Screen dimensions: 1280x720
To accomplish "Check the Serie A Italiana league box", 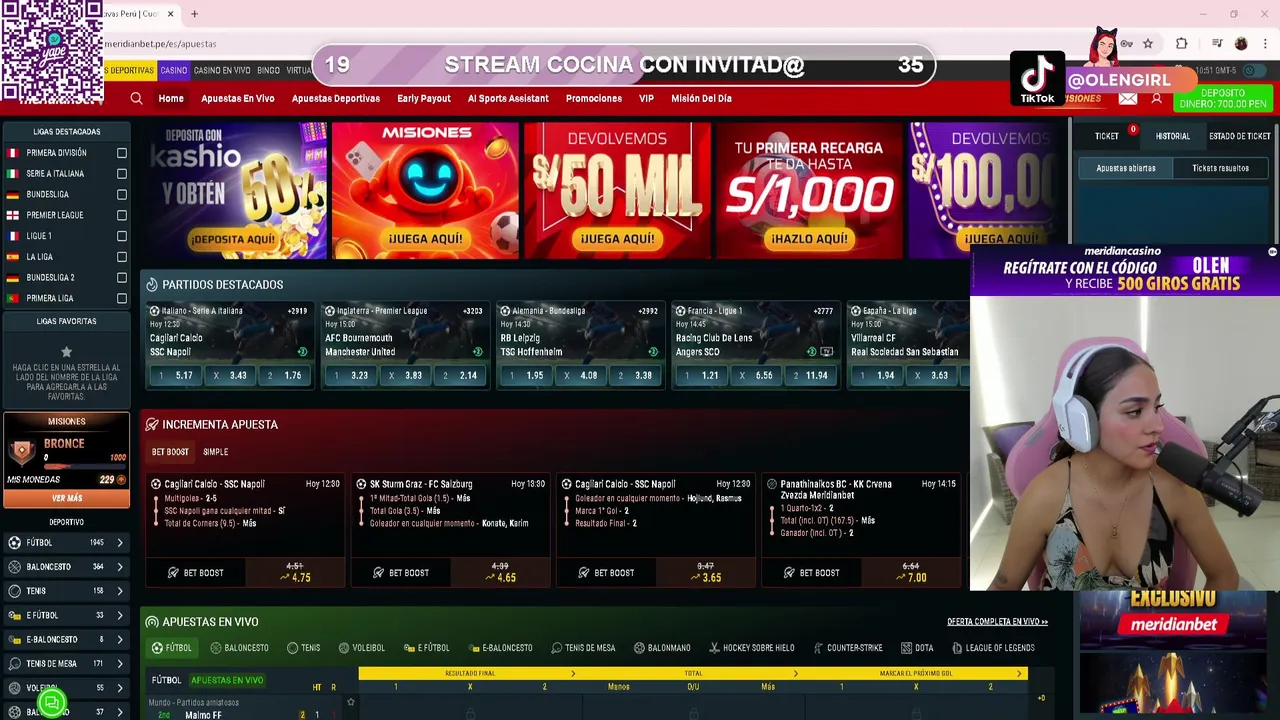I will [122, 174].
